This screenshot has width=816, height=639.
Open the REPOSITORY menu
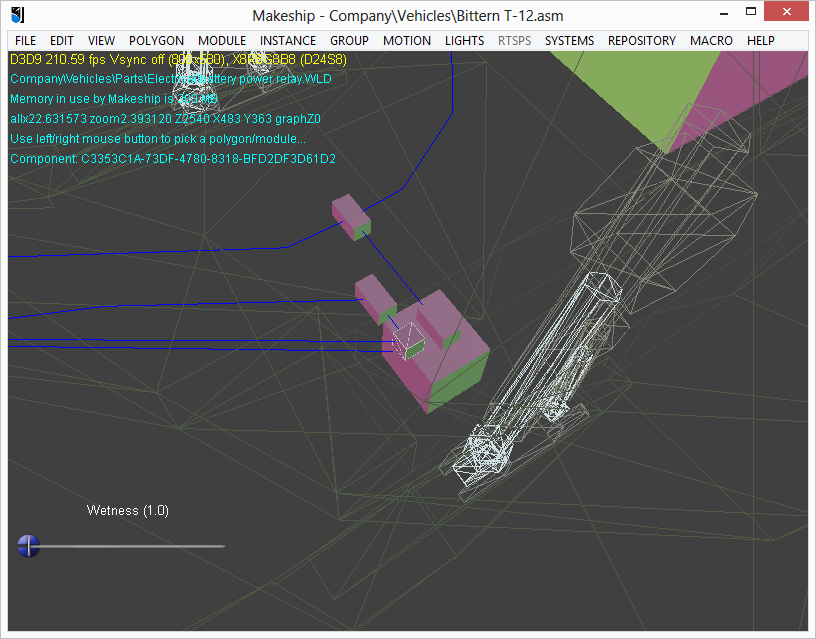pyautogui.click(x=642, y=41)
